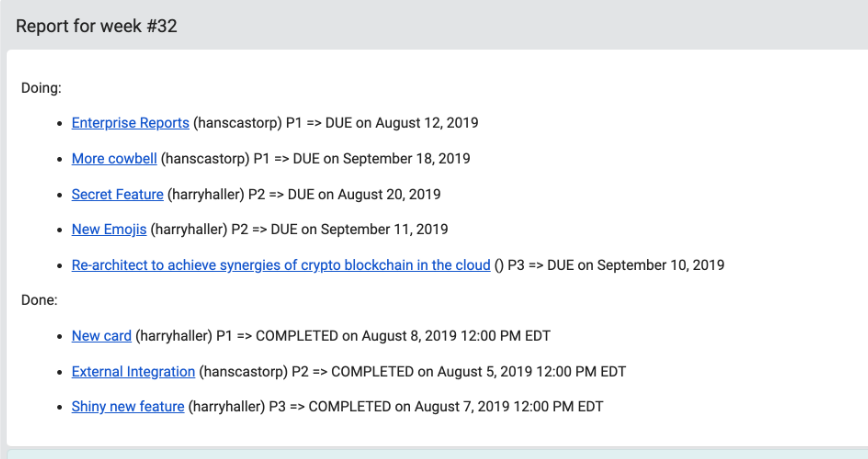This screenshot has height=459, width=868.
Task: Follow the Shiny new feature link
Action: 127,407
